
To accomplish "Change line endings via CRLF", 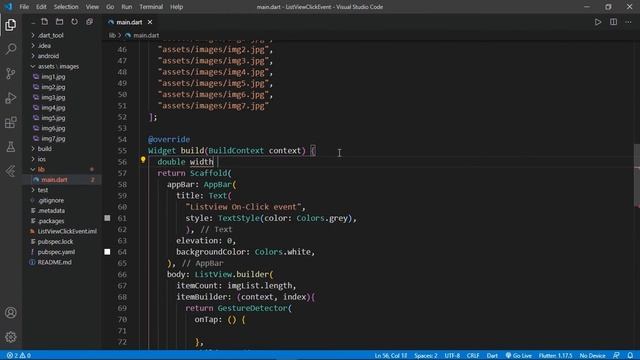I will tap(473, 356).
